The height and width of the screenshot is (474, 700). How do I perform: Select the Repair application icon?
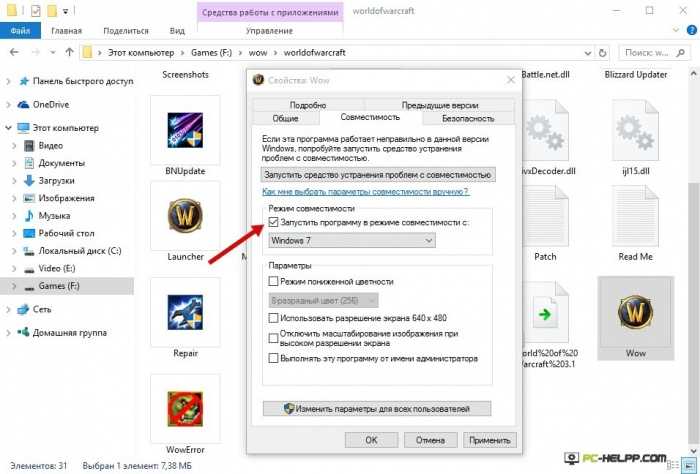point(185,312)
